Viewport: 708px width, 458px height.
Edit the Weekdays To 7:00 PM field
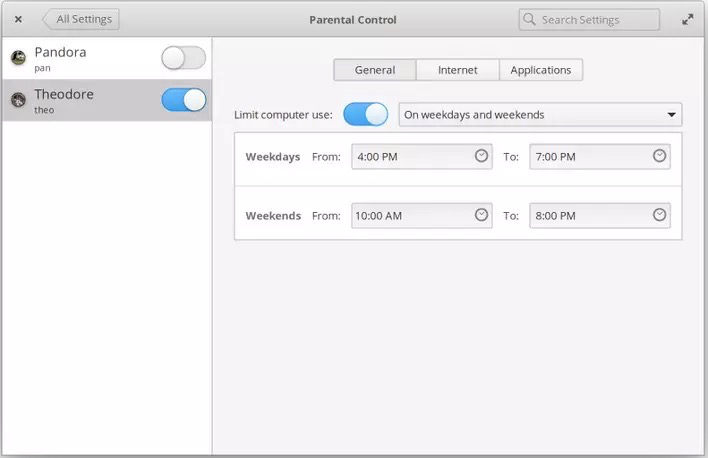pyautogui.click(x=600, y=157)
